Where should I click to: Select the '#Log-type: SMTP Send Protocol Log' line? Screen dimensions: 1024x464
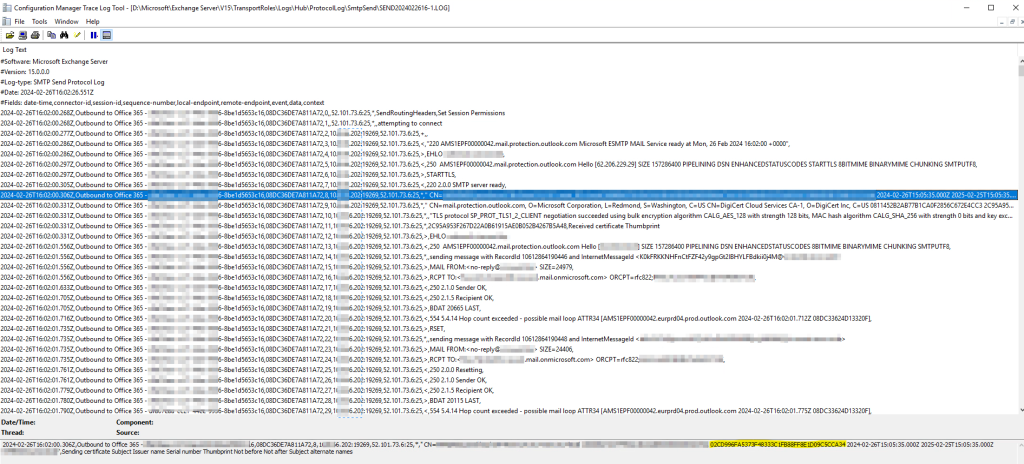click(x=60, y=79)
